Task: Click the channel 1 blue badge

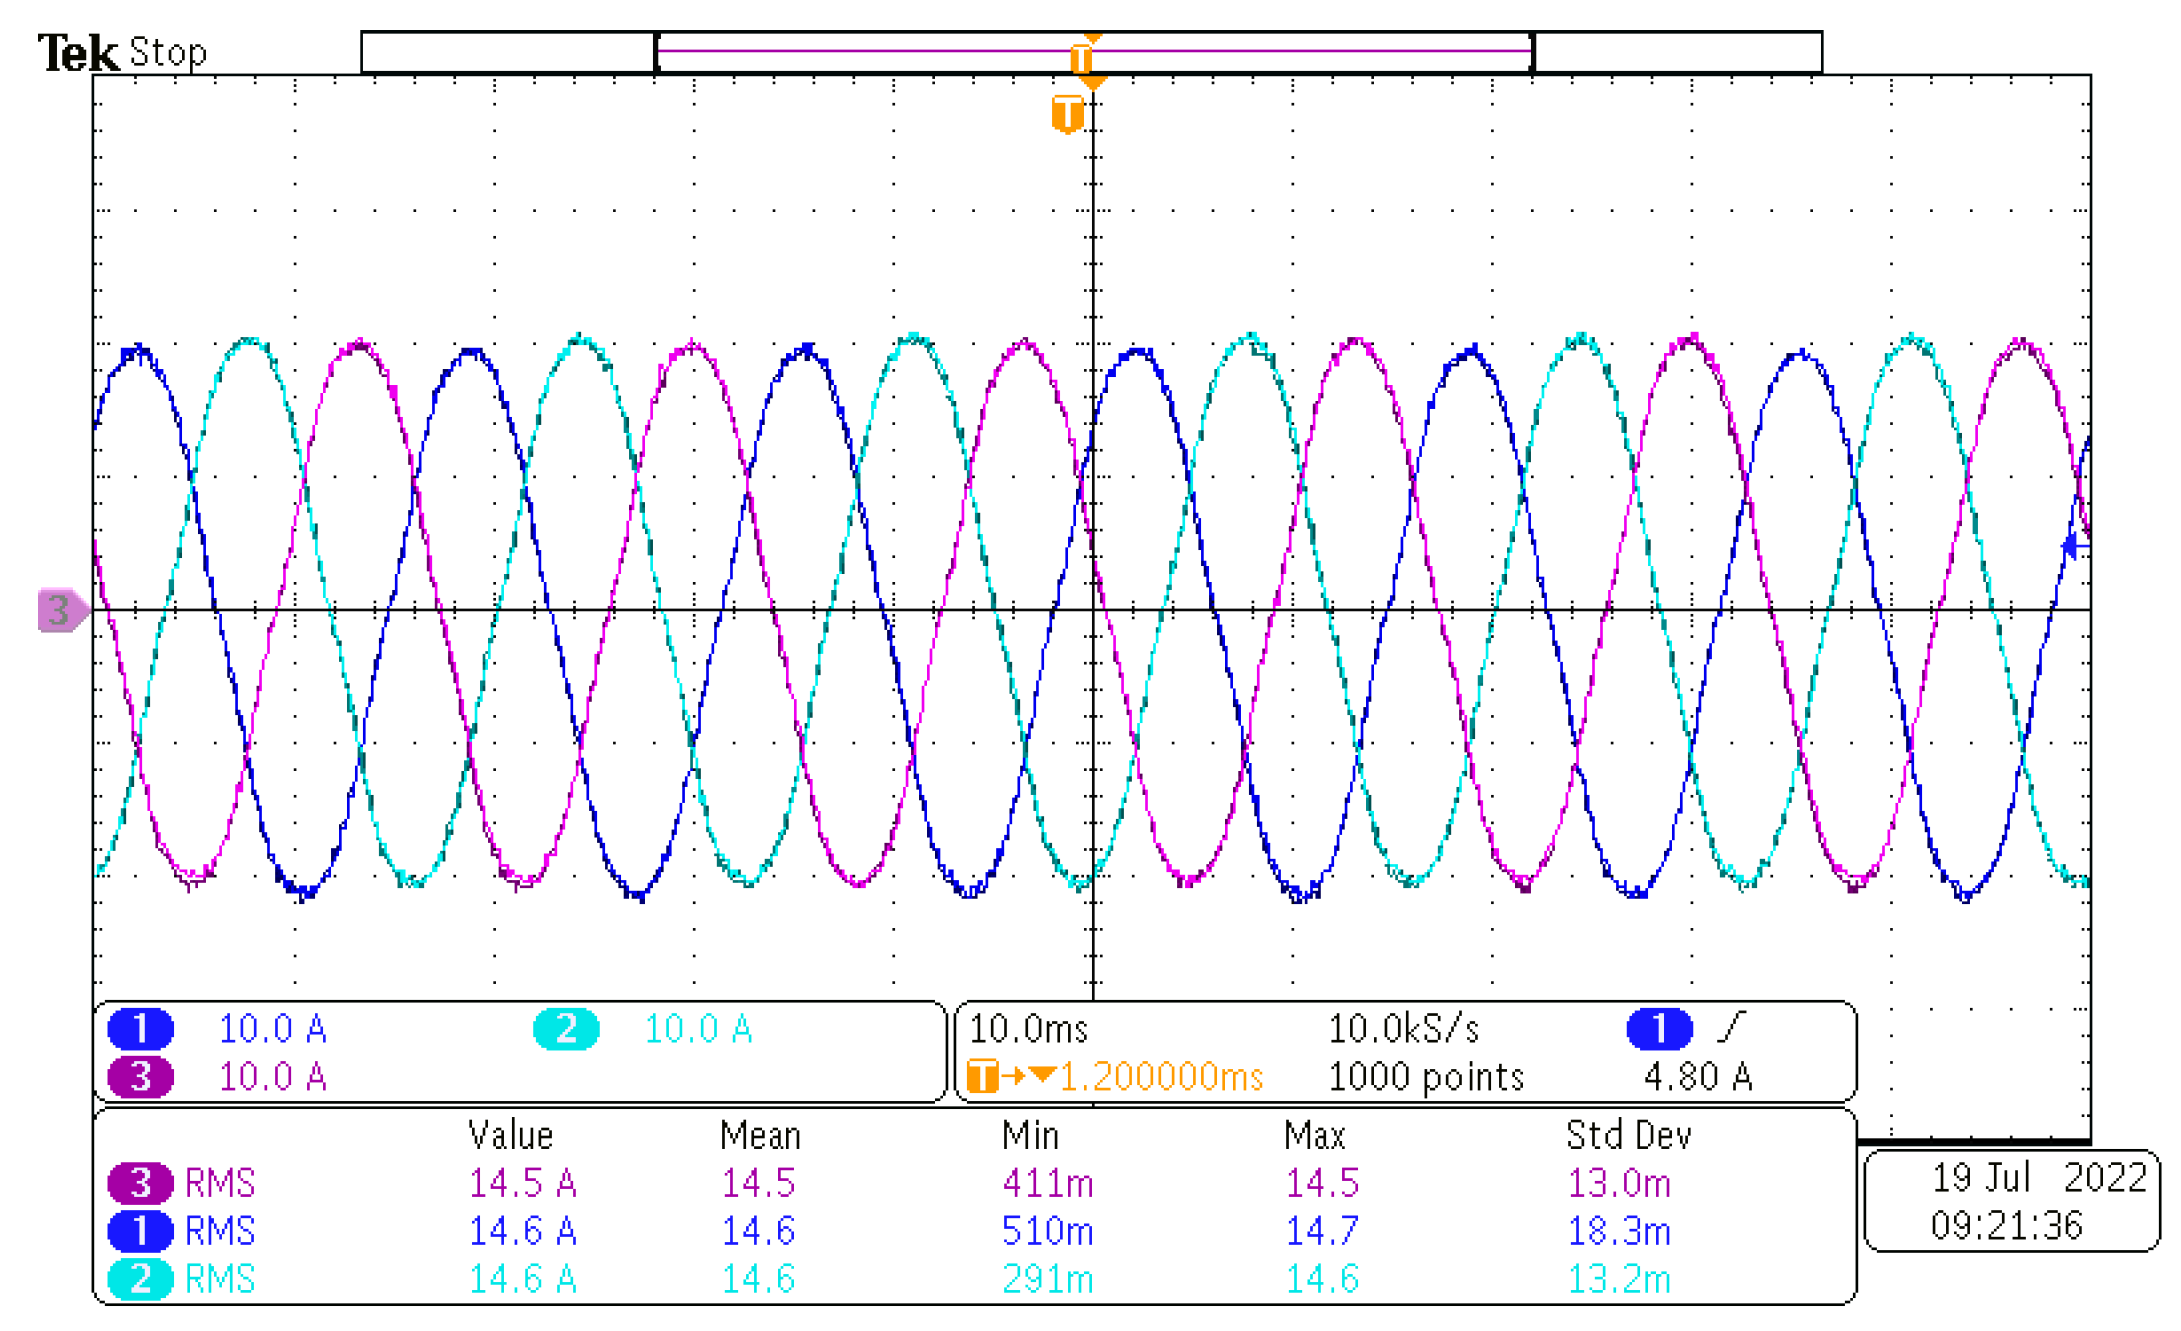Action: [x=139, y=1028]
